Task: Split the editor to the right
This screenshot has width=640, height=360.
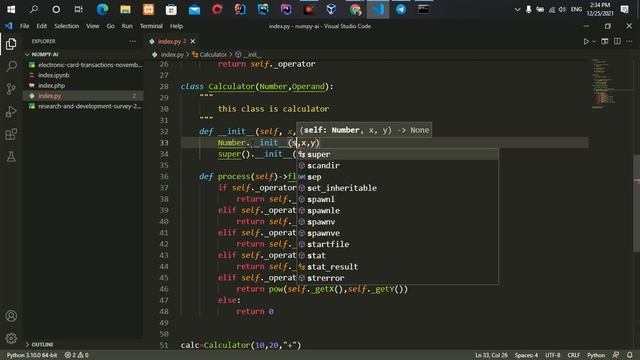Action: pos(617,41)
